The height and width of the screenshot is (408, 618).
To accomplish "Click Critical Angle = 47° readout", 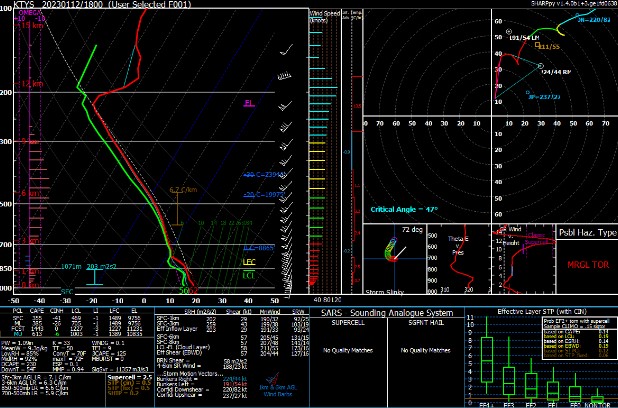I will 404,210.
